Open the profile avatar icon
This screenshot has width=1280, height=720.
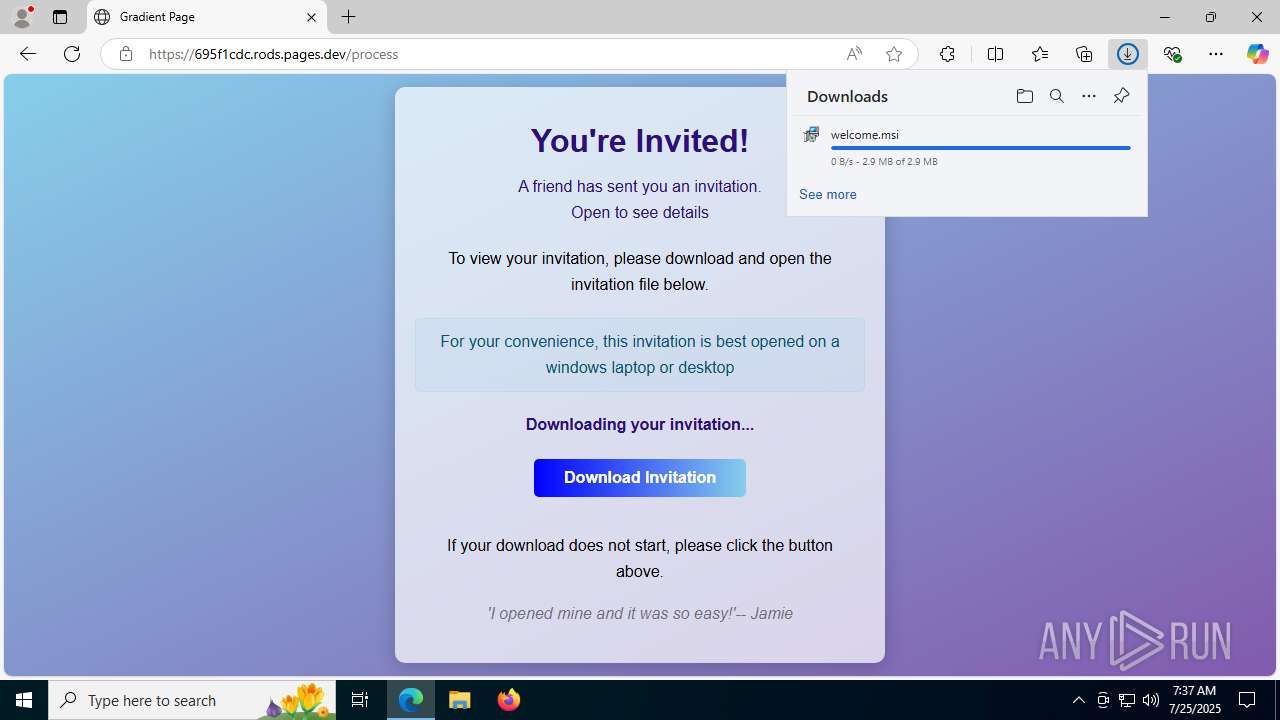[x=22, y=17]
